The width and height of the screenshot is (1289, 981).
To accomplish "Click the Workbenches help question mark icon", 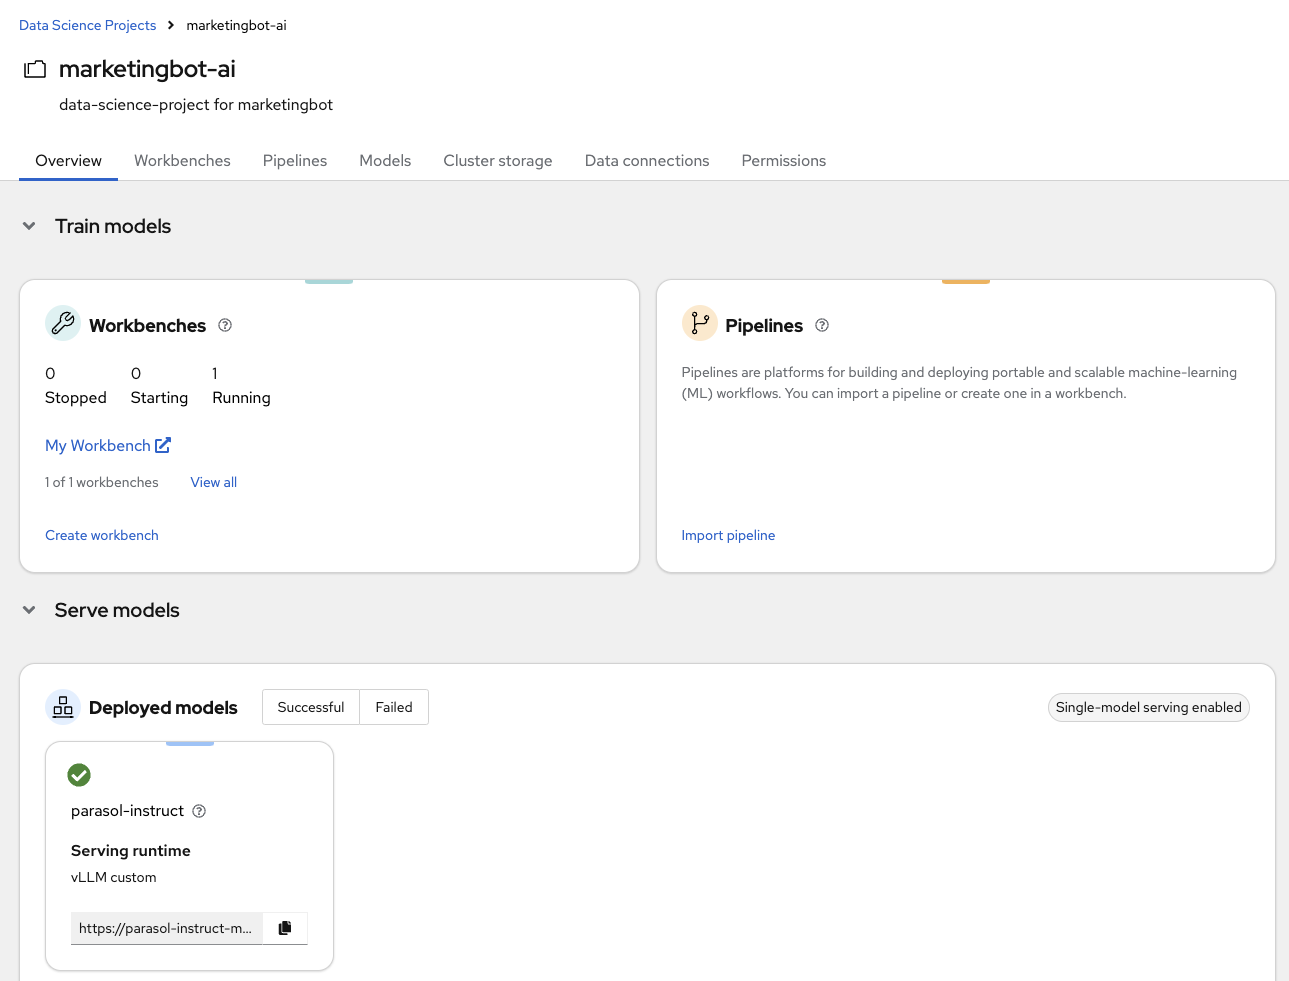I will tap(225, 325).
